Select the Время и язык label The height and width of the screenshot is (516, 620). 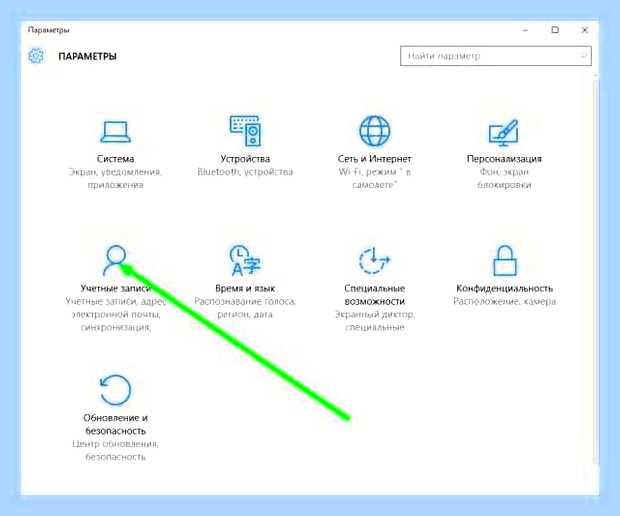245,288
